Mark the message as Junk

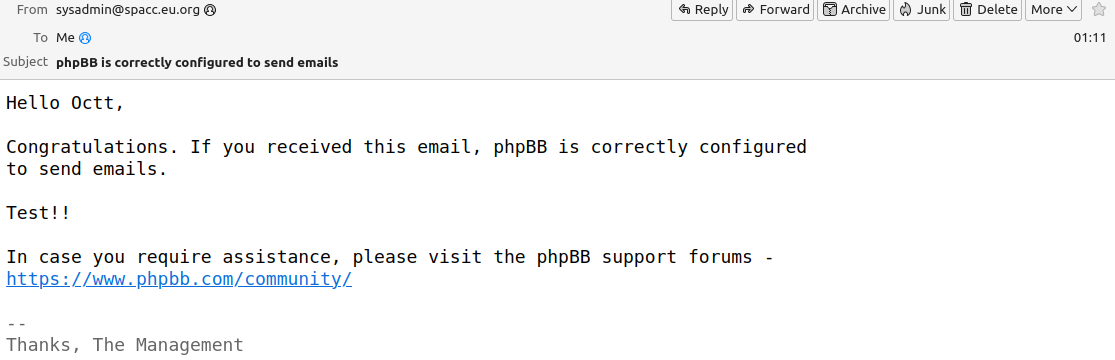point(922,9)
